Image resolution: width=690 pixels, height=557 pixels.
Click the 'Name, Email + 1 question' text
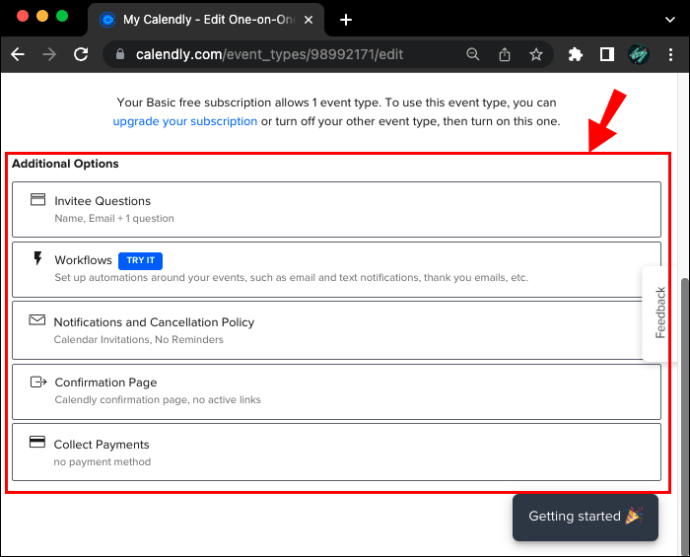[x=114, y=218]
